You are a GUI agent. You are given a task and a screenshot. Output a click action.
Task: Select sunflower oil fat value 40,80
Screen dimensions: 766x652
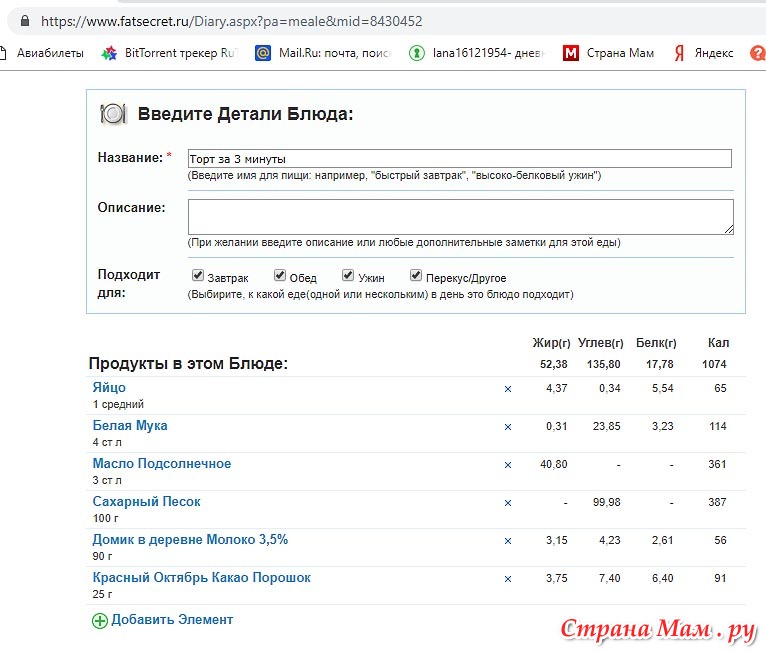pyautogui.click(x=553, y=464)
